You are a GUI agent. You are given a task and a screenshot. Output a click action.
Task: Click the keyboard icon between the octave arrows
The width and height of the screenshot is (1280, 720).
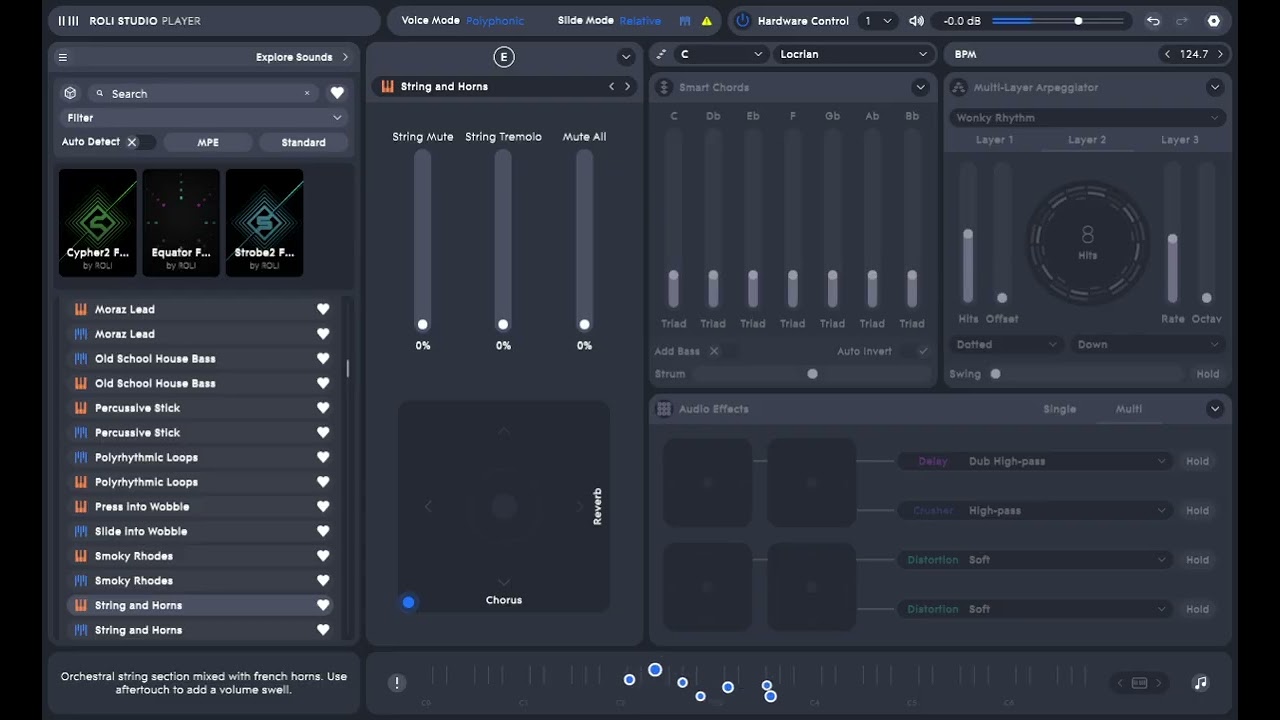click(1139, 683)
